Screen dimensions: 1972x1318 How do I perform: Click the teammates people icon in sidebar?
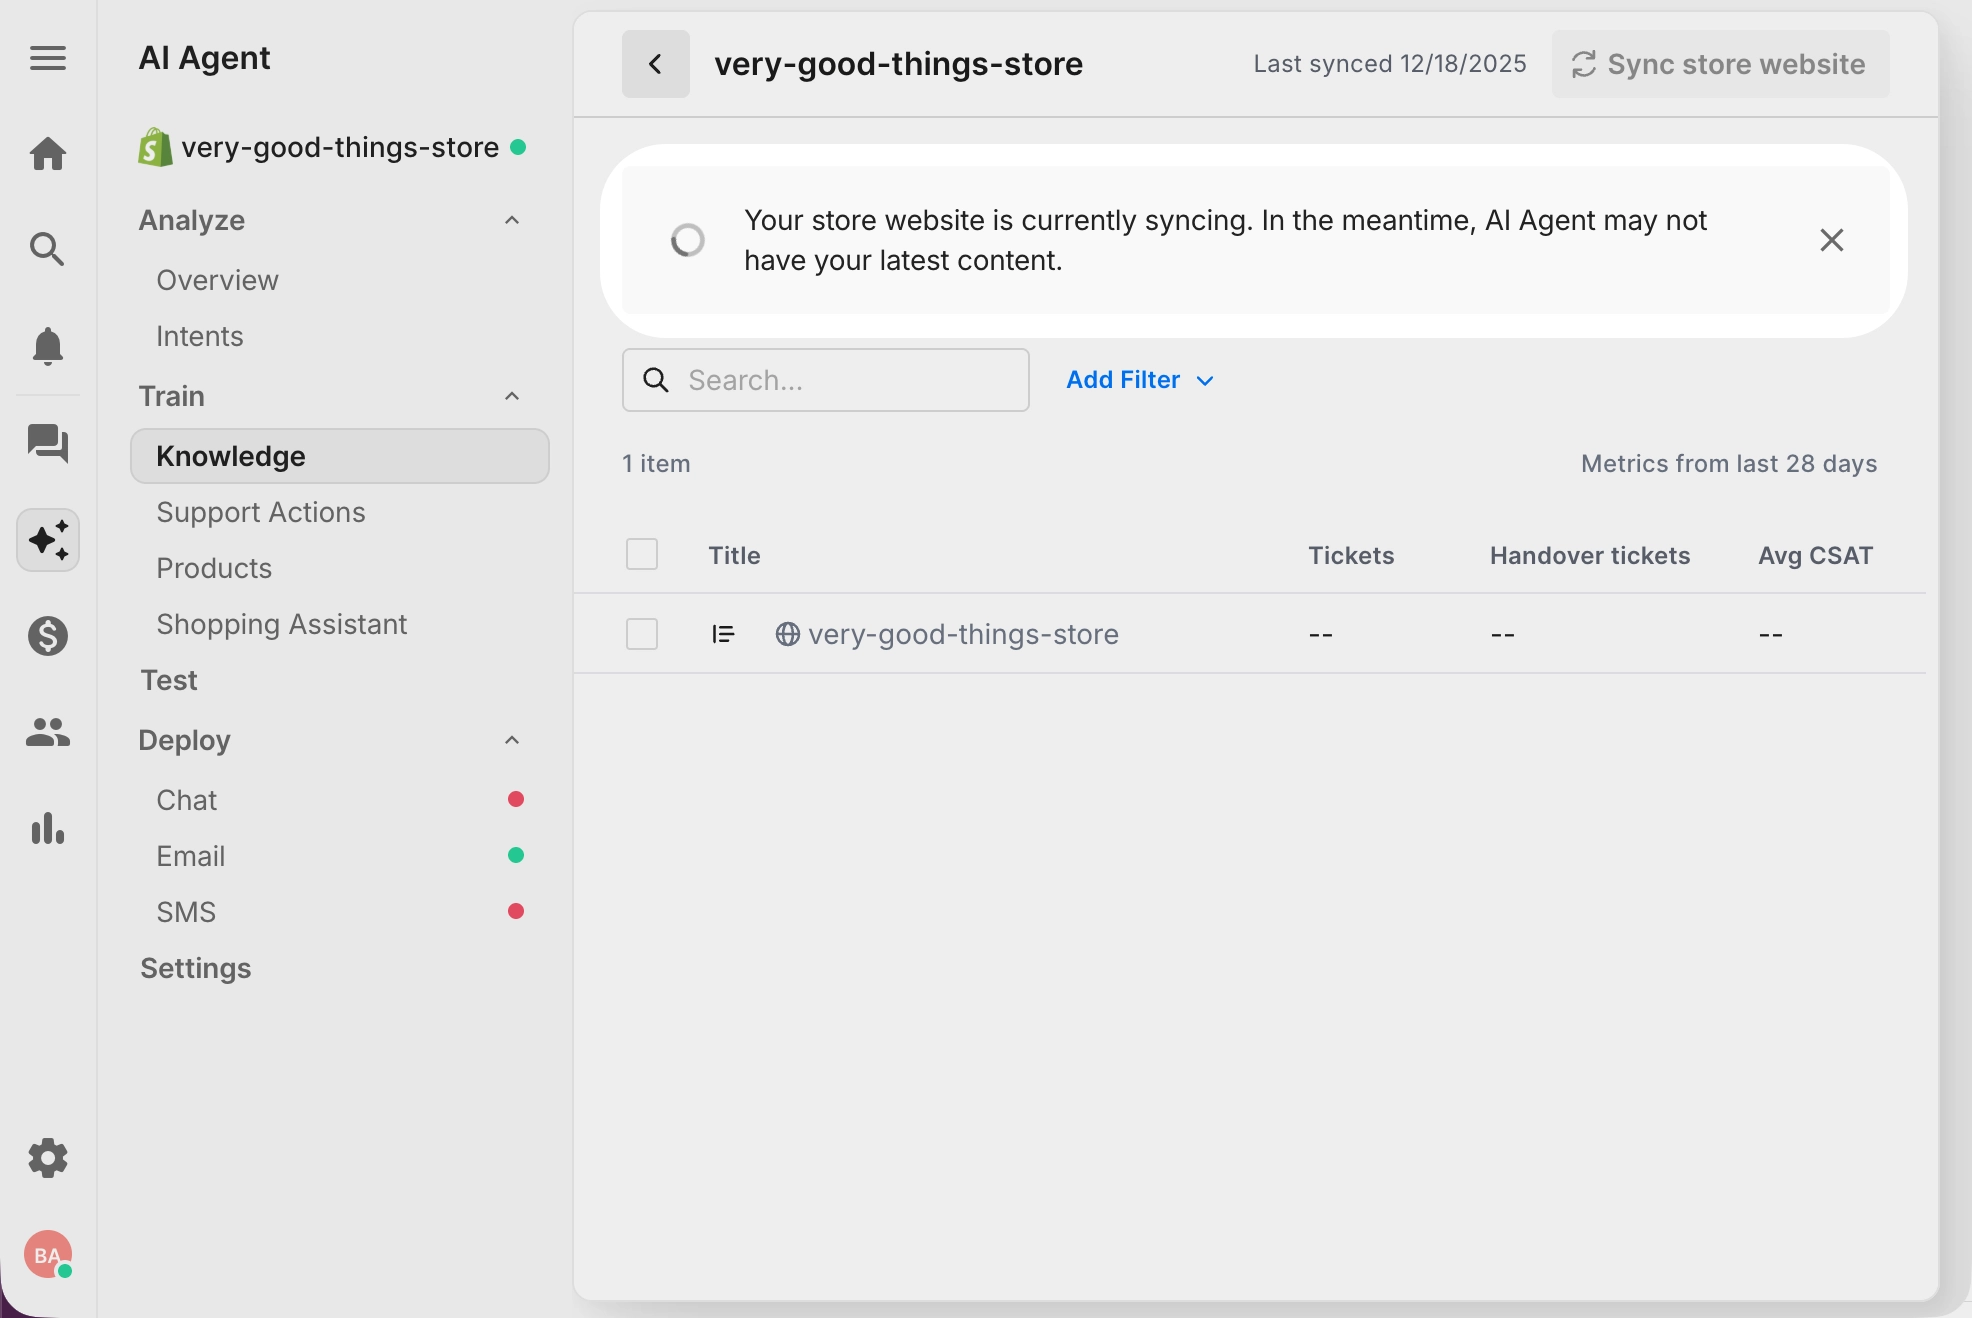pyautogui.click(x=47, y=733)
